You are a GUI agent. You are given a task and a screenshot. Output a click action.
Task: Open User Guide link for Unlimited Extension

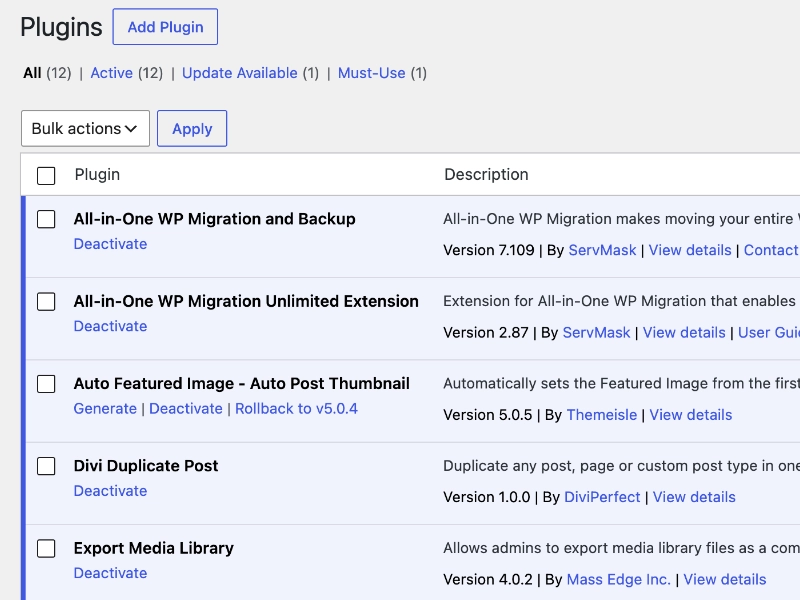click(769, 333)
